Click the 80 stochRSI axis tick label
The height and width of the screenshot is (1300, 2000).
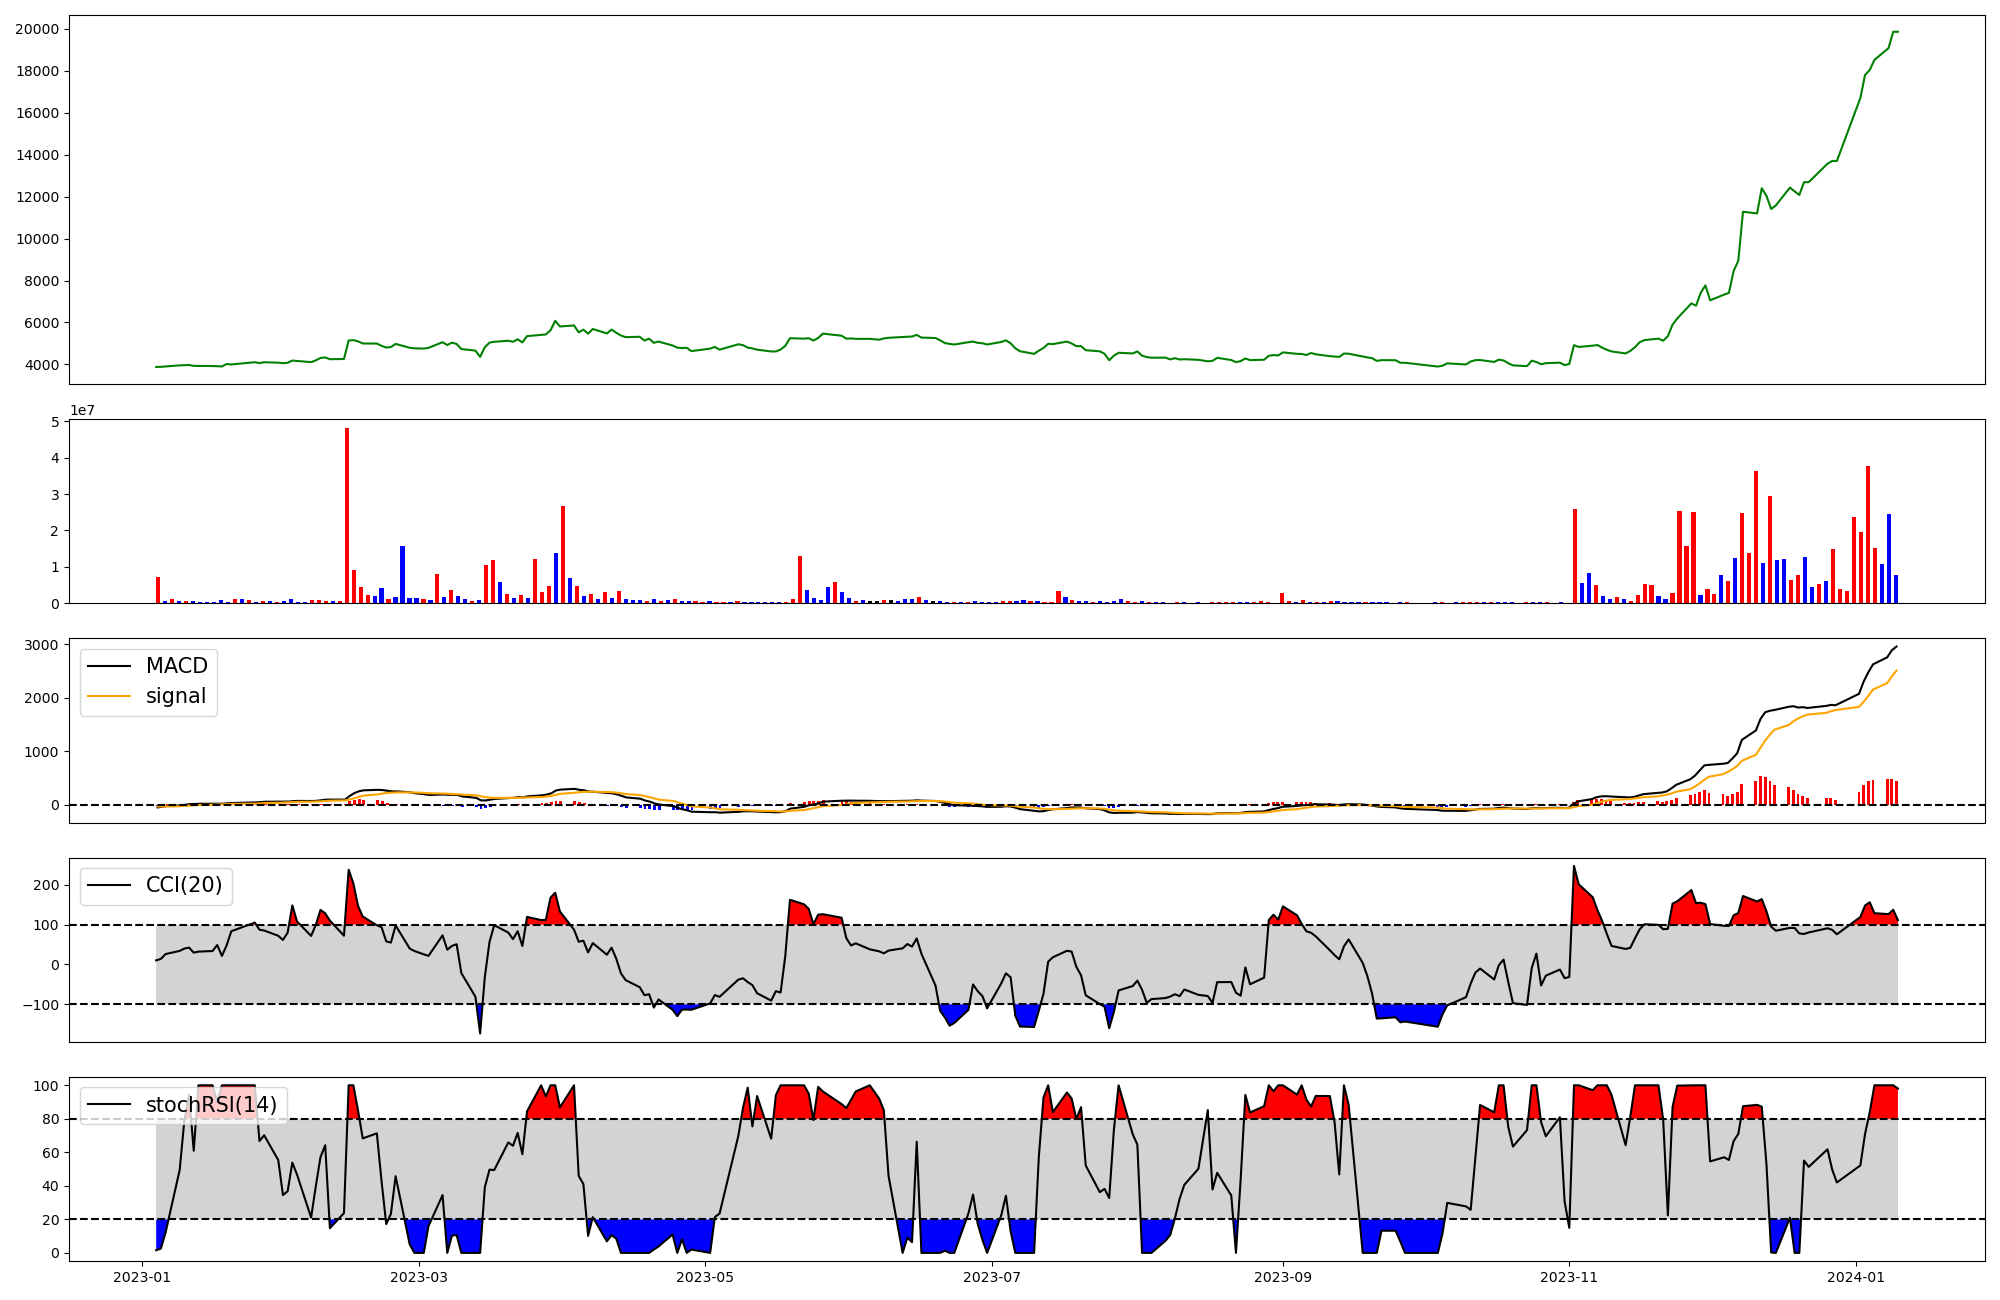coord(49,1119)
